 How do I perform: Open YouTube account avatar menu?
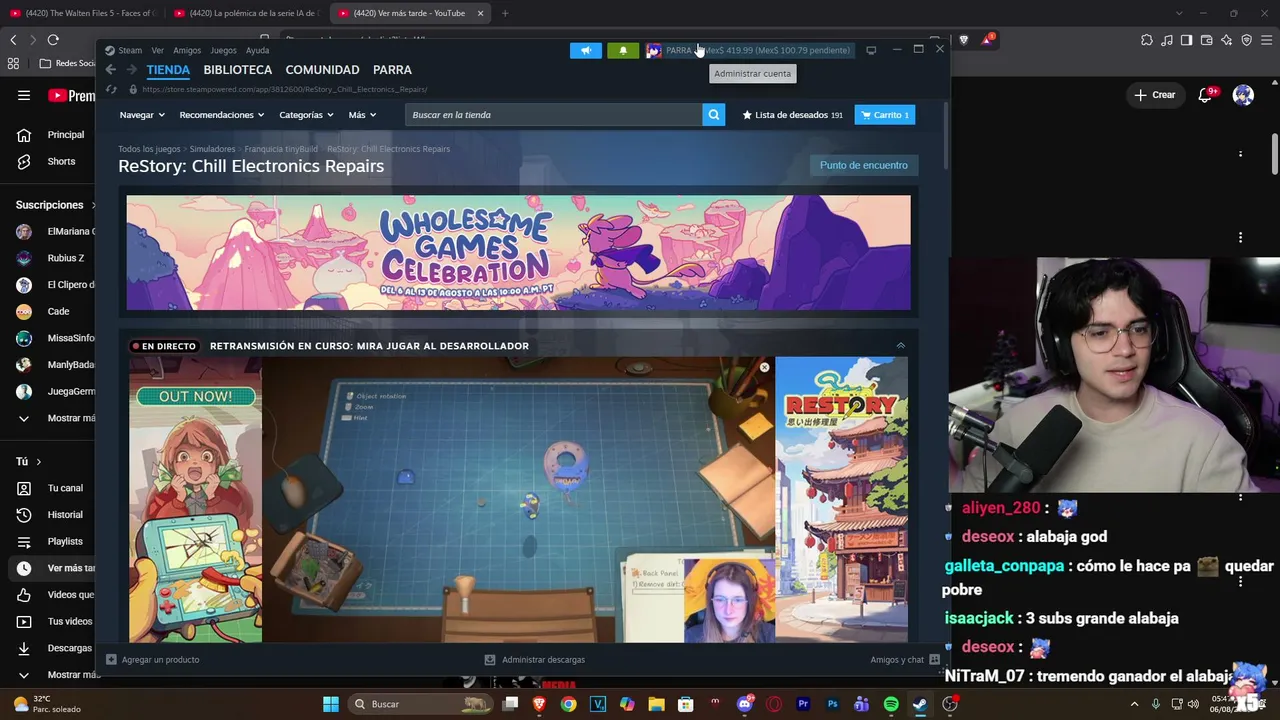[1243, 95]
